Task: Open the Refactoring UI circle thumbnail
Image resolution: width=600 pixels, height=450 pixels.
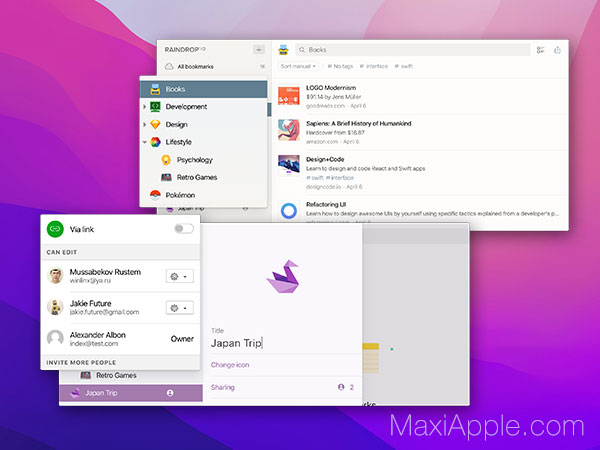Action: (x=289, y=211)
